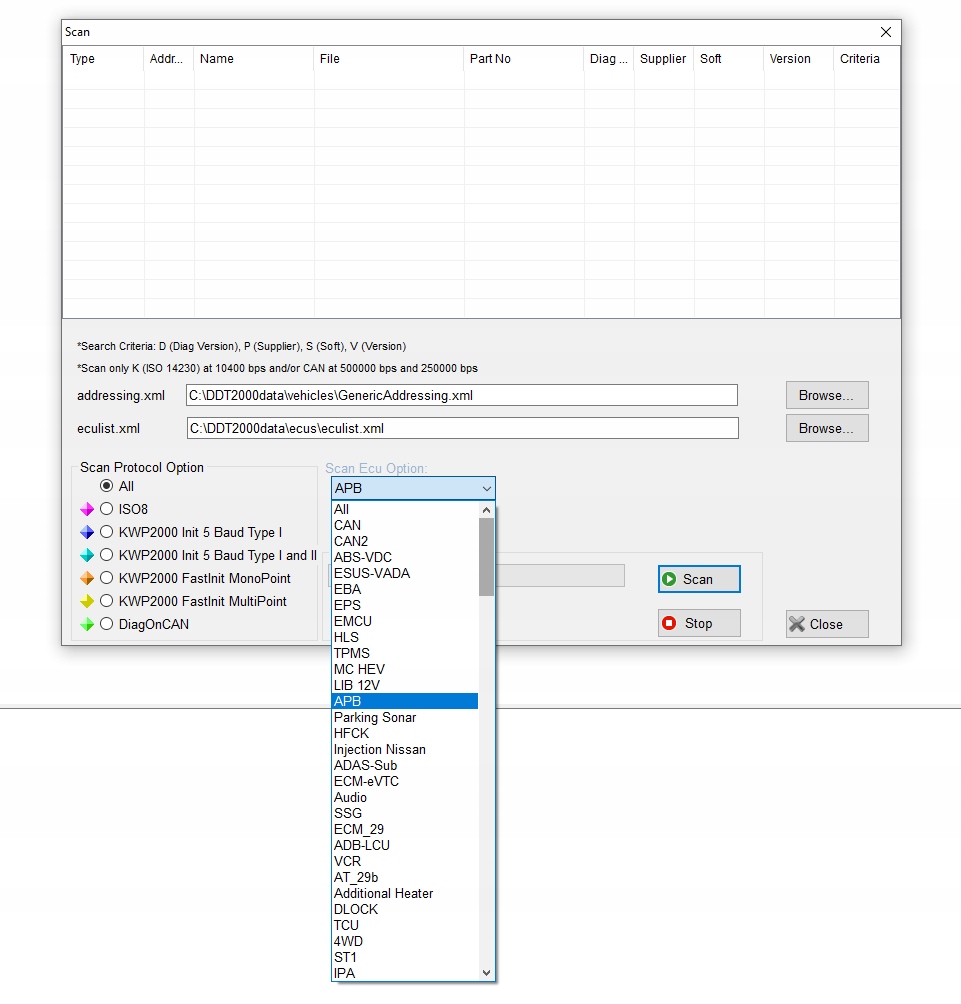This screenshot has width=961, height=1004.
Task: Click the ECU list scrollbar thumb
Action: (x=487, y=557)
